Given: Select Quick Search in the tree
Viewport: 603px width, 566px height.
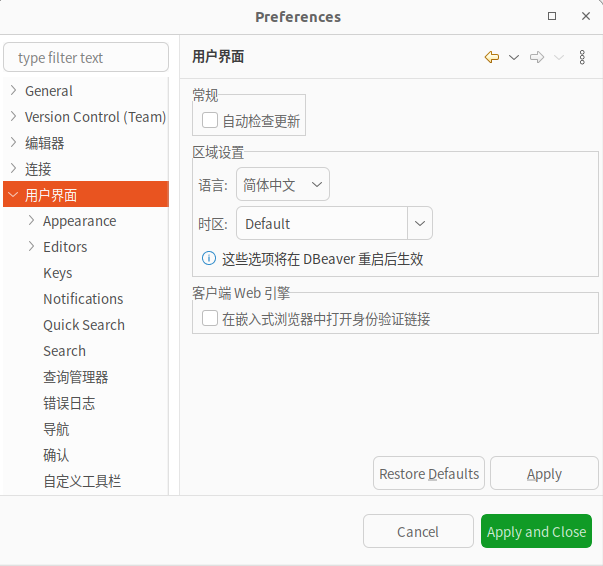Looking at the screenshot, I should 84,325.
